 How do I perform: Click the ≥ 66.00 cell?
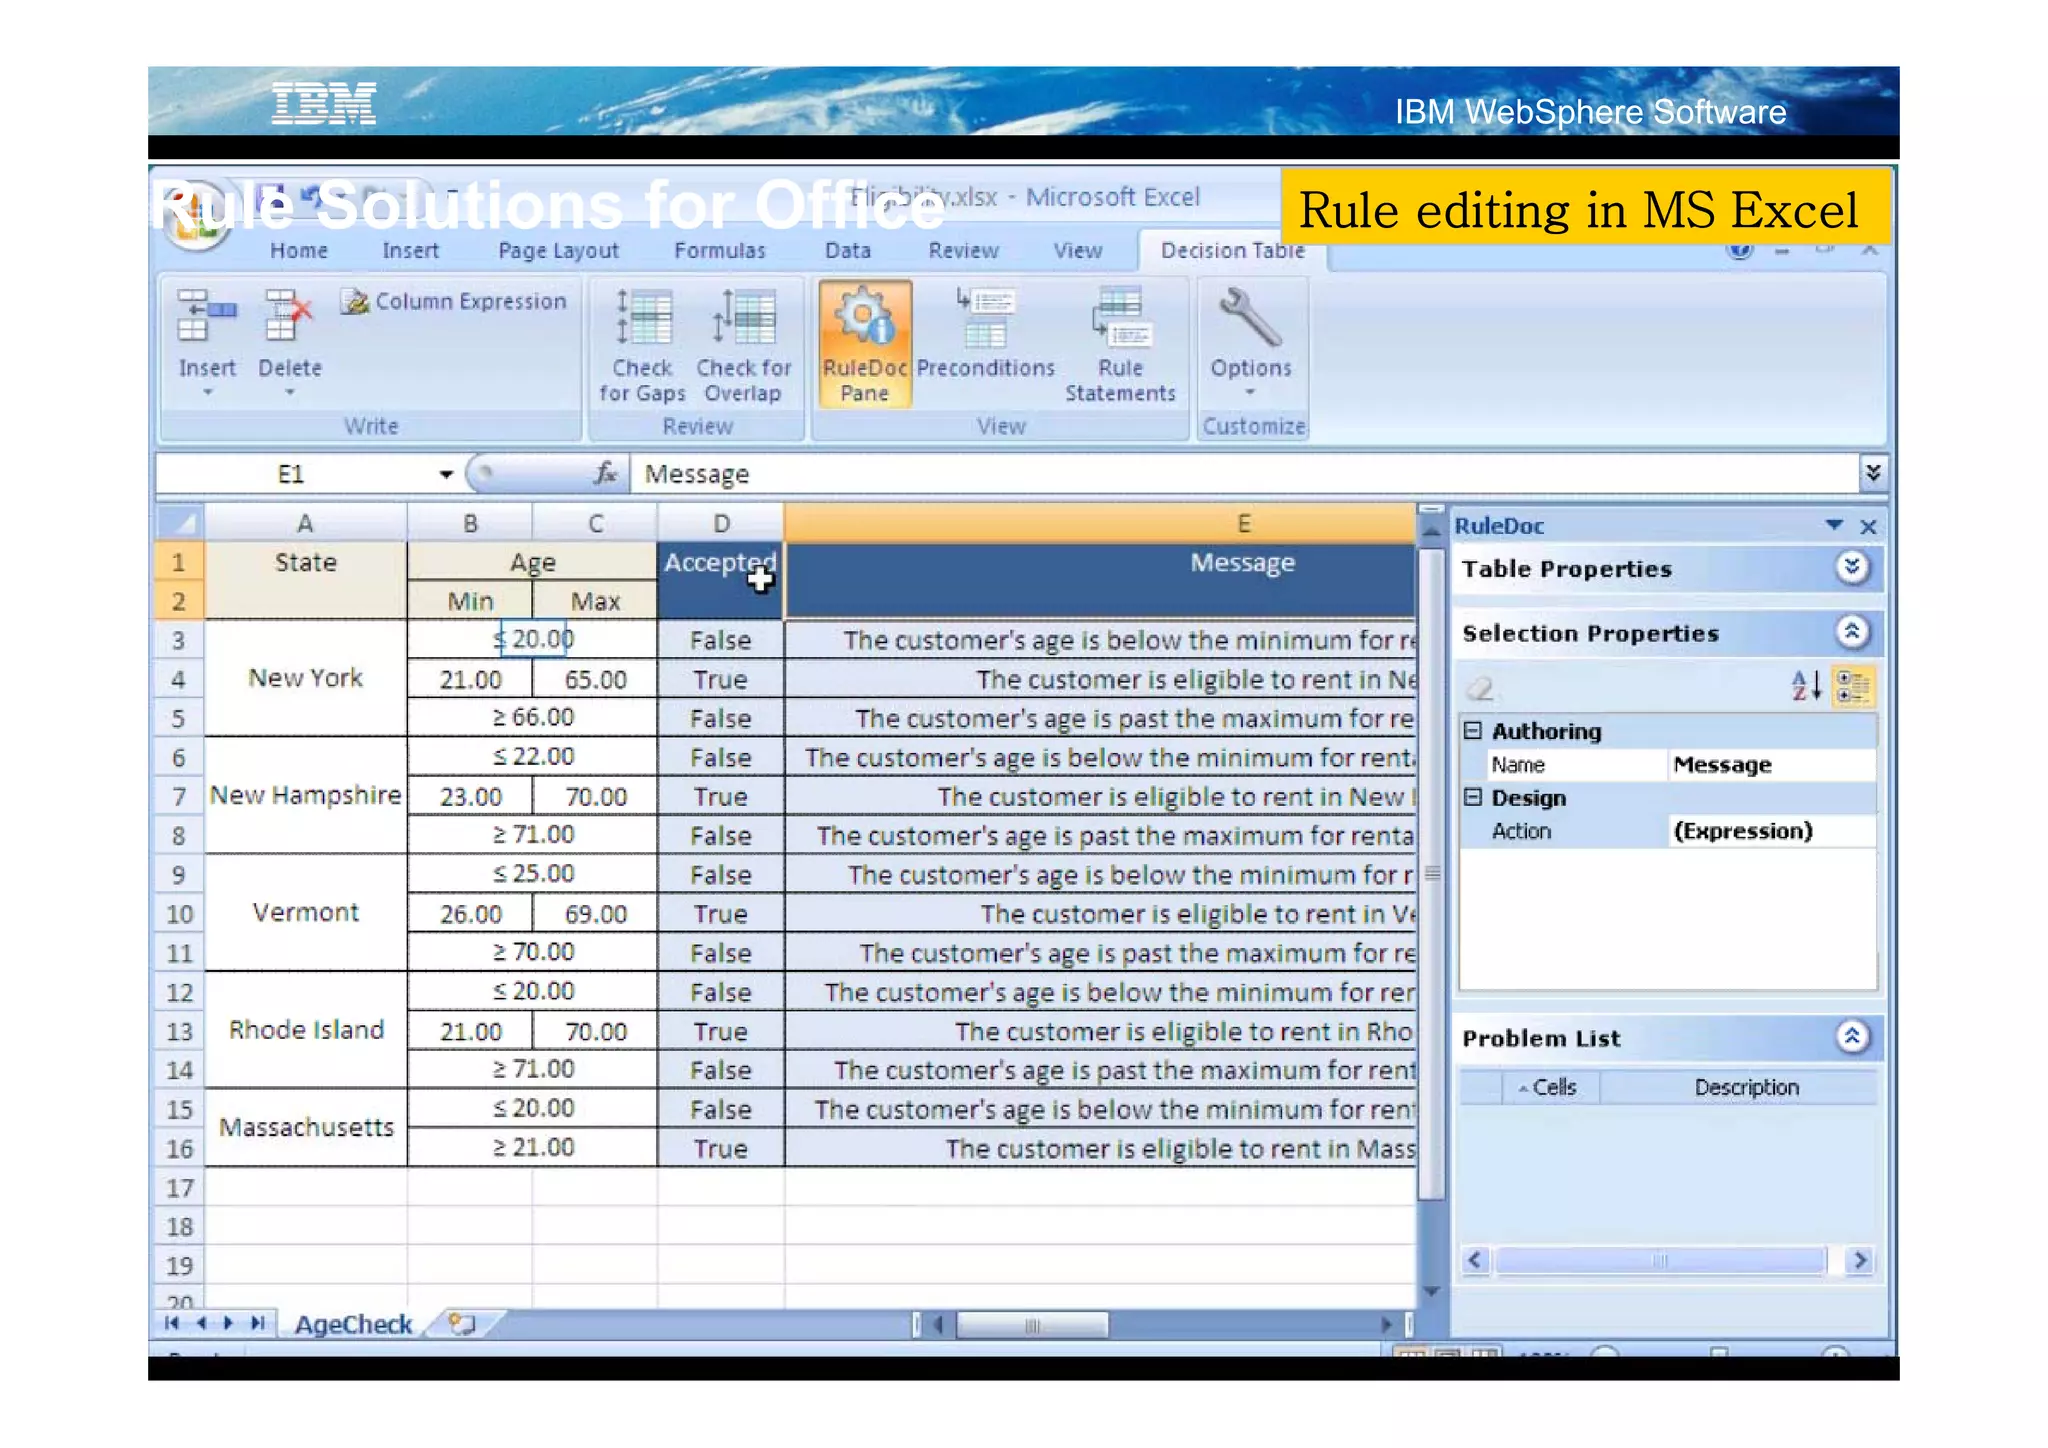tap(532, 718)
